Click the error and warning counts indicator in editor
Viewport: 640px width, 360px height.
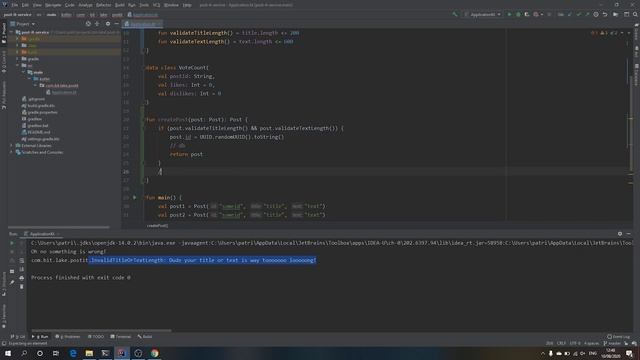605,33
